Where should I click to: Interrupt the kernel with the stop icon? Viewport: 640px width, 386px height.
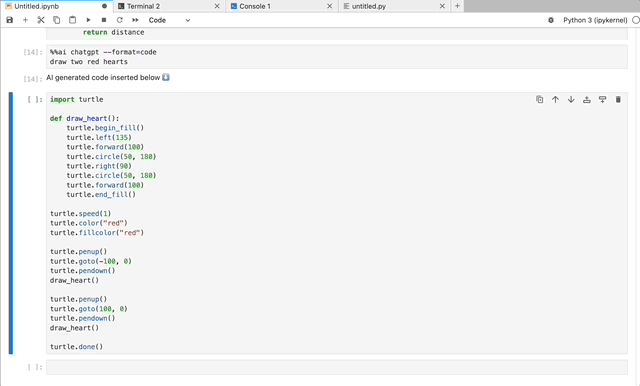point(104,20)
